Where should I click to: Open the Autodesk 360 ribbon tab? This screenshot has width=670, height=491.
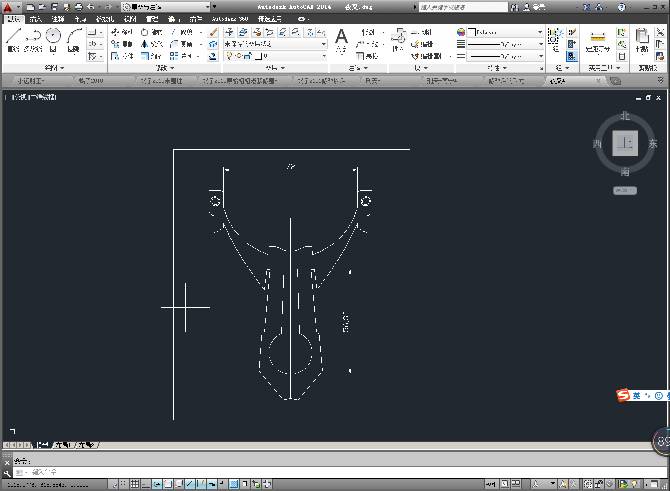click(x=230, y=19)
